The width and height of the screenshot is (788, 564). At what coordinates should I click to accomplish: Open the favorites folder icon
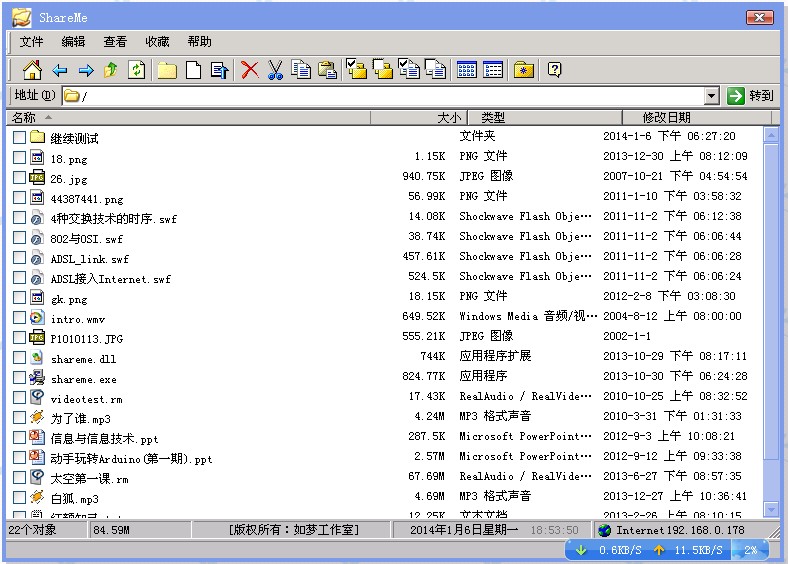click(x=524, y=70)
